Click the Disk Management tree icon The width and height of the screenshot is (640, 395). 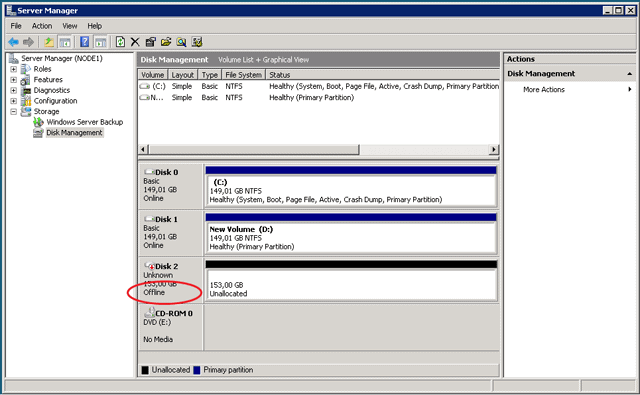[x=38, y=133]
